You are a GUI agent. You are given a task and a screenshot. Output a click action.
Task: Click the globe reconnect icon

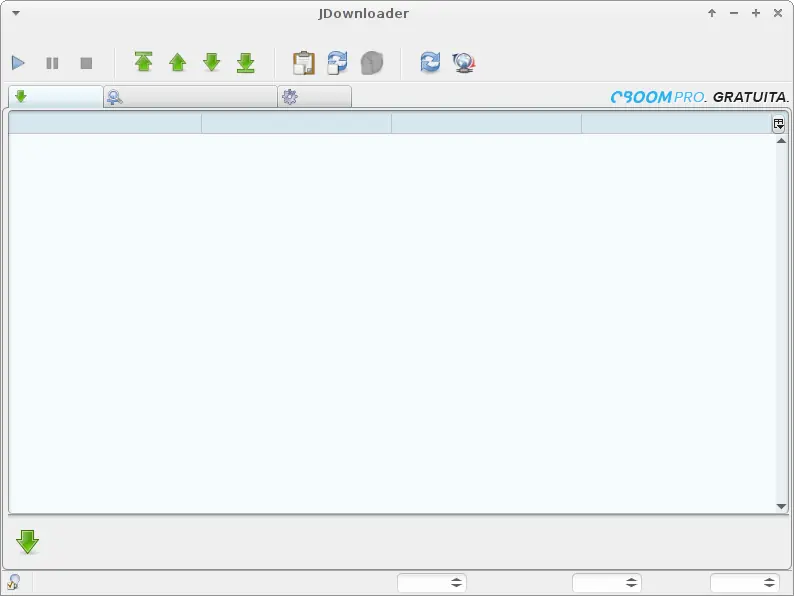tap(464, 63)
